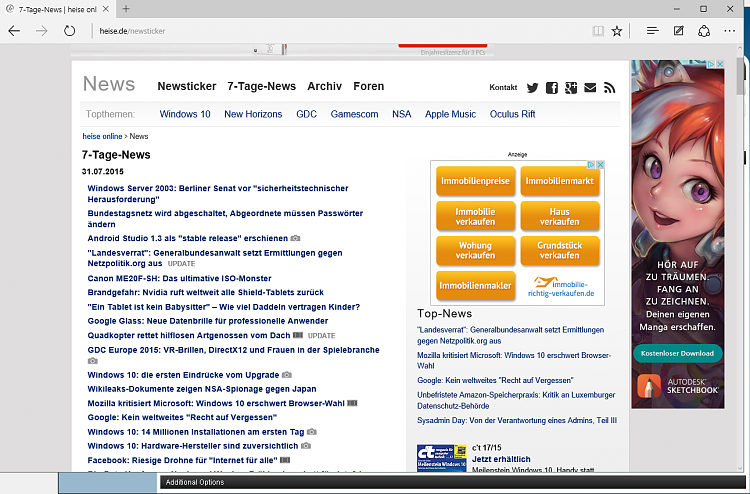This screenshot has width=750, height=494.
Task: Click the Immobilienpreise ad button
Action: [x=475, y=181]
